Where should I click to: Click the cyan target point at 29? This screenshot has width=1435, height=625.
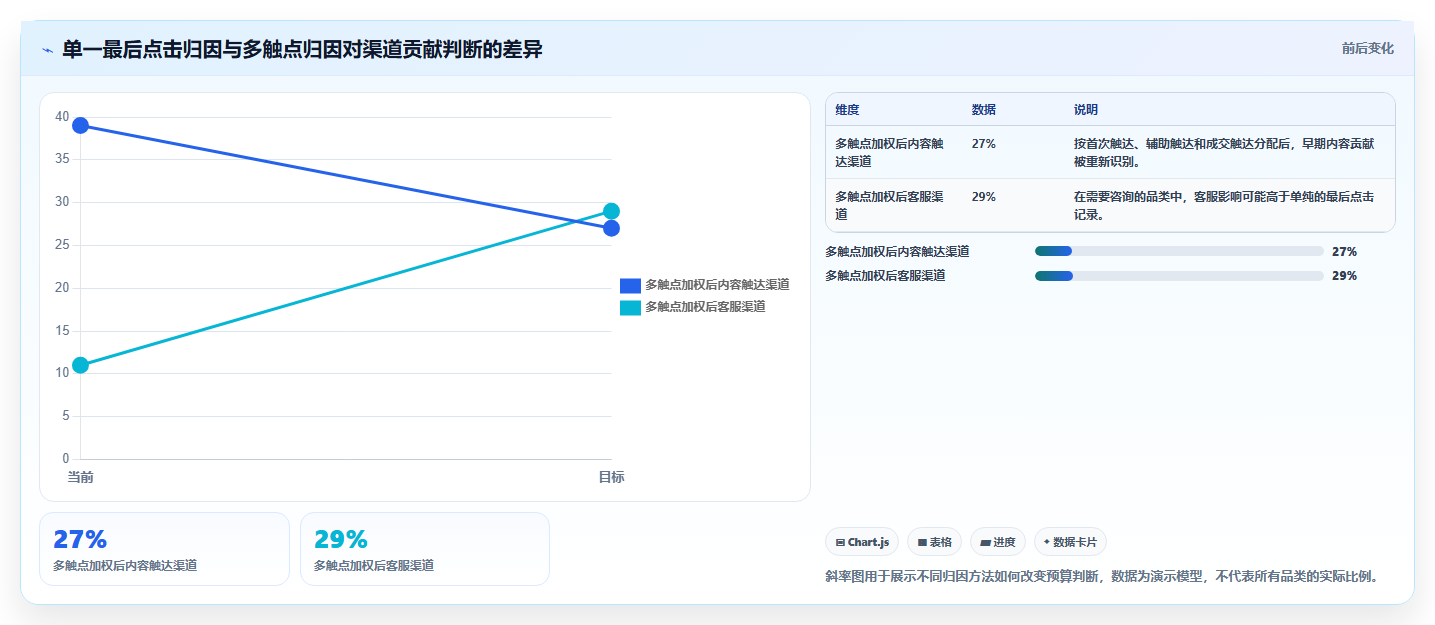coord(611,211)
